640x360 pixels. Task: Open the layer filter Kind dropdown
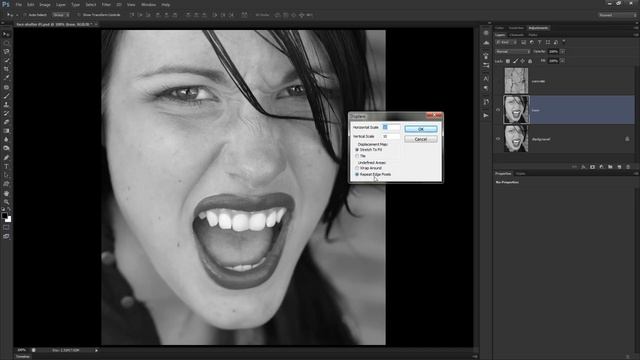(506, 42)
